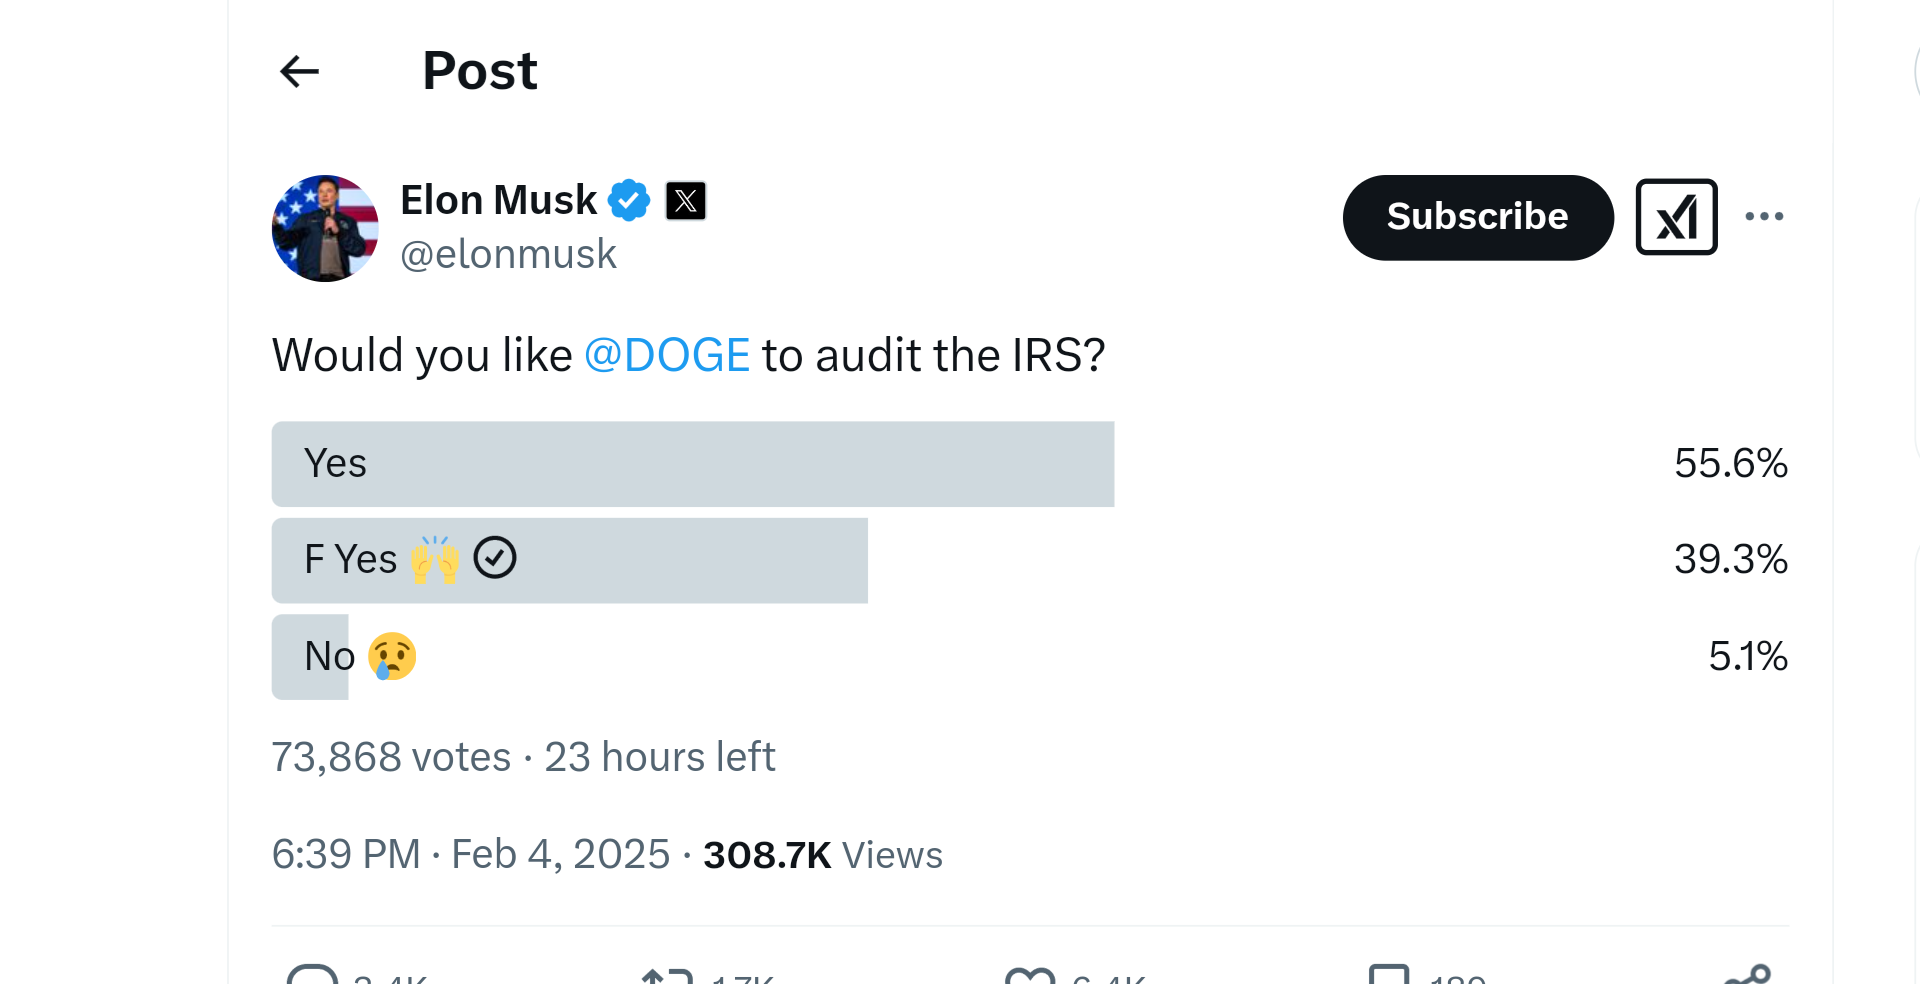1920x984 pixels.
Task: Open Grok xAI explain button
Action: [x=1676, y=217]
